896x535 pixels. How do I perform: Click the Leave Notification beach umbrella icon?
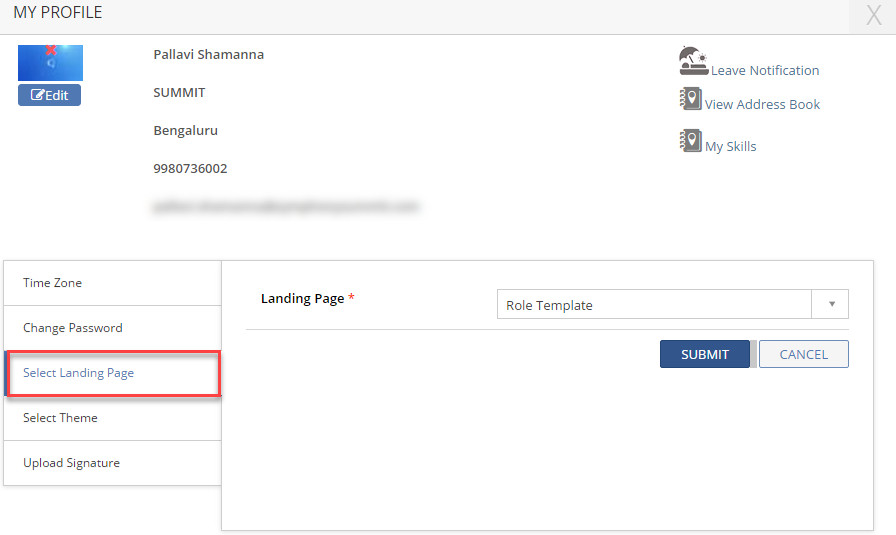[693, 61]
